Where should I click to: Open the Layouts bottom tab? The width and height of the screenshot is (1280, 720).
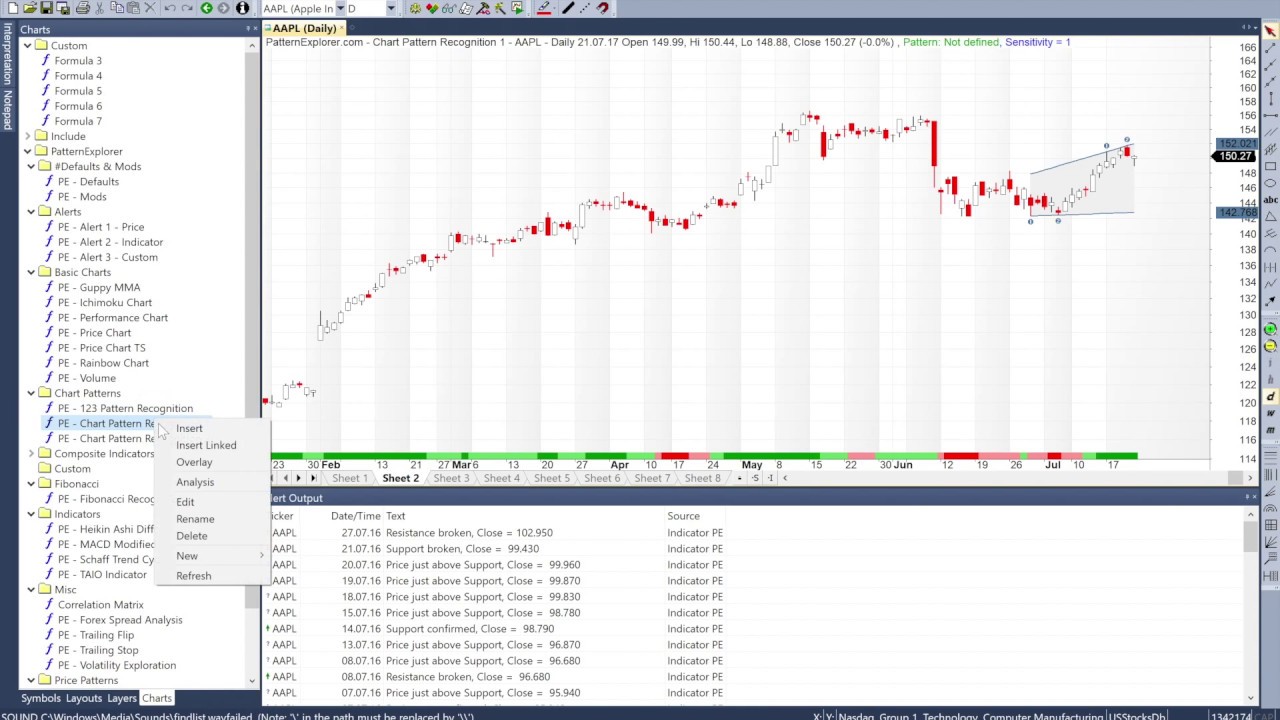(84, 698)
